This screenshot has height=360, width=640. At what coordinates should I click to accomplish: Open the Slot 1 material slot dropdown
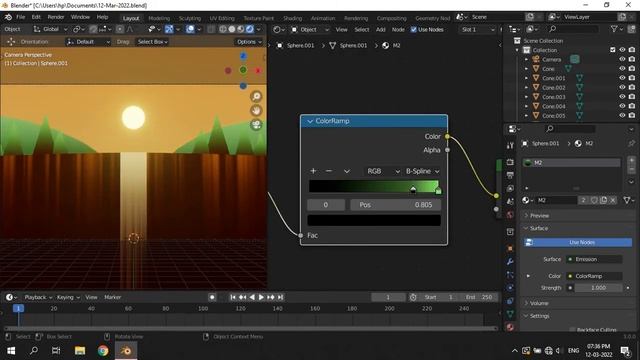pos(478,29)
